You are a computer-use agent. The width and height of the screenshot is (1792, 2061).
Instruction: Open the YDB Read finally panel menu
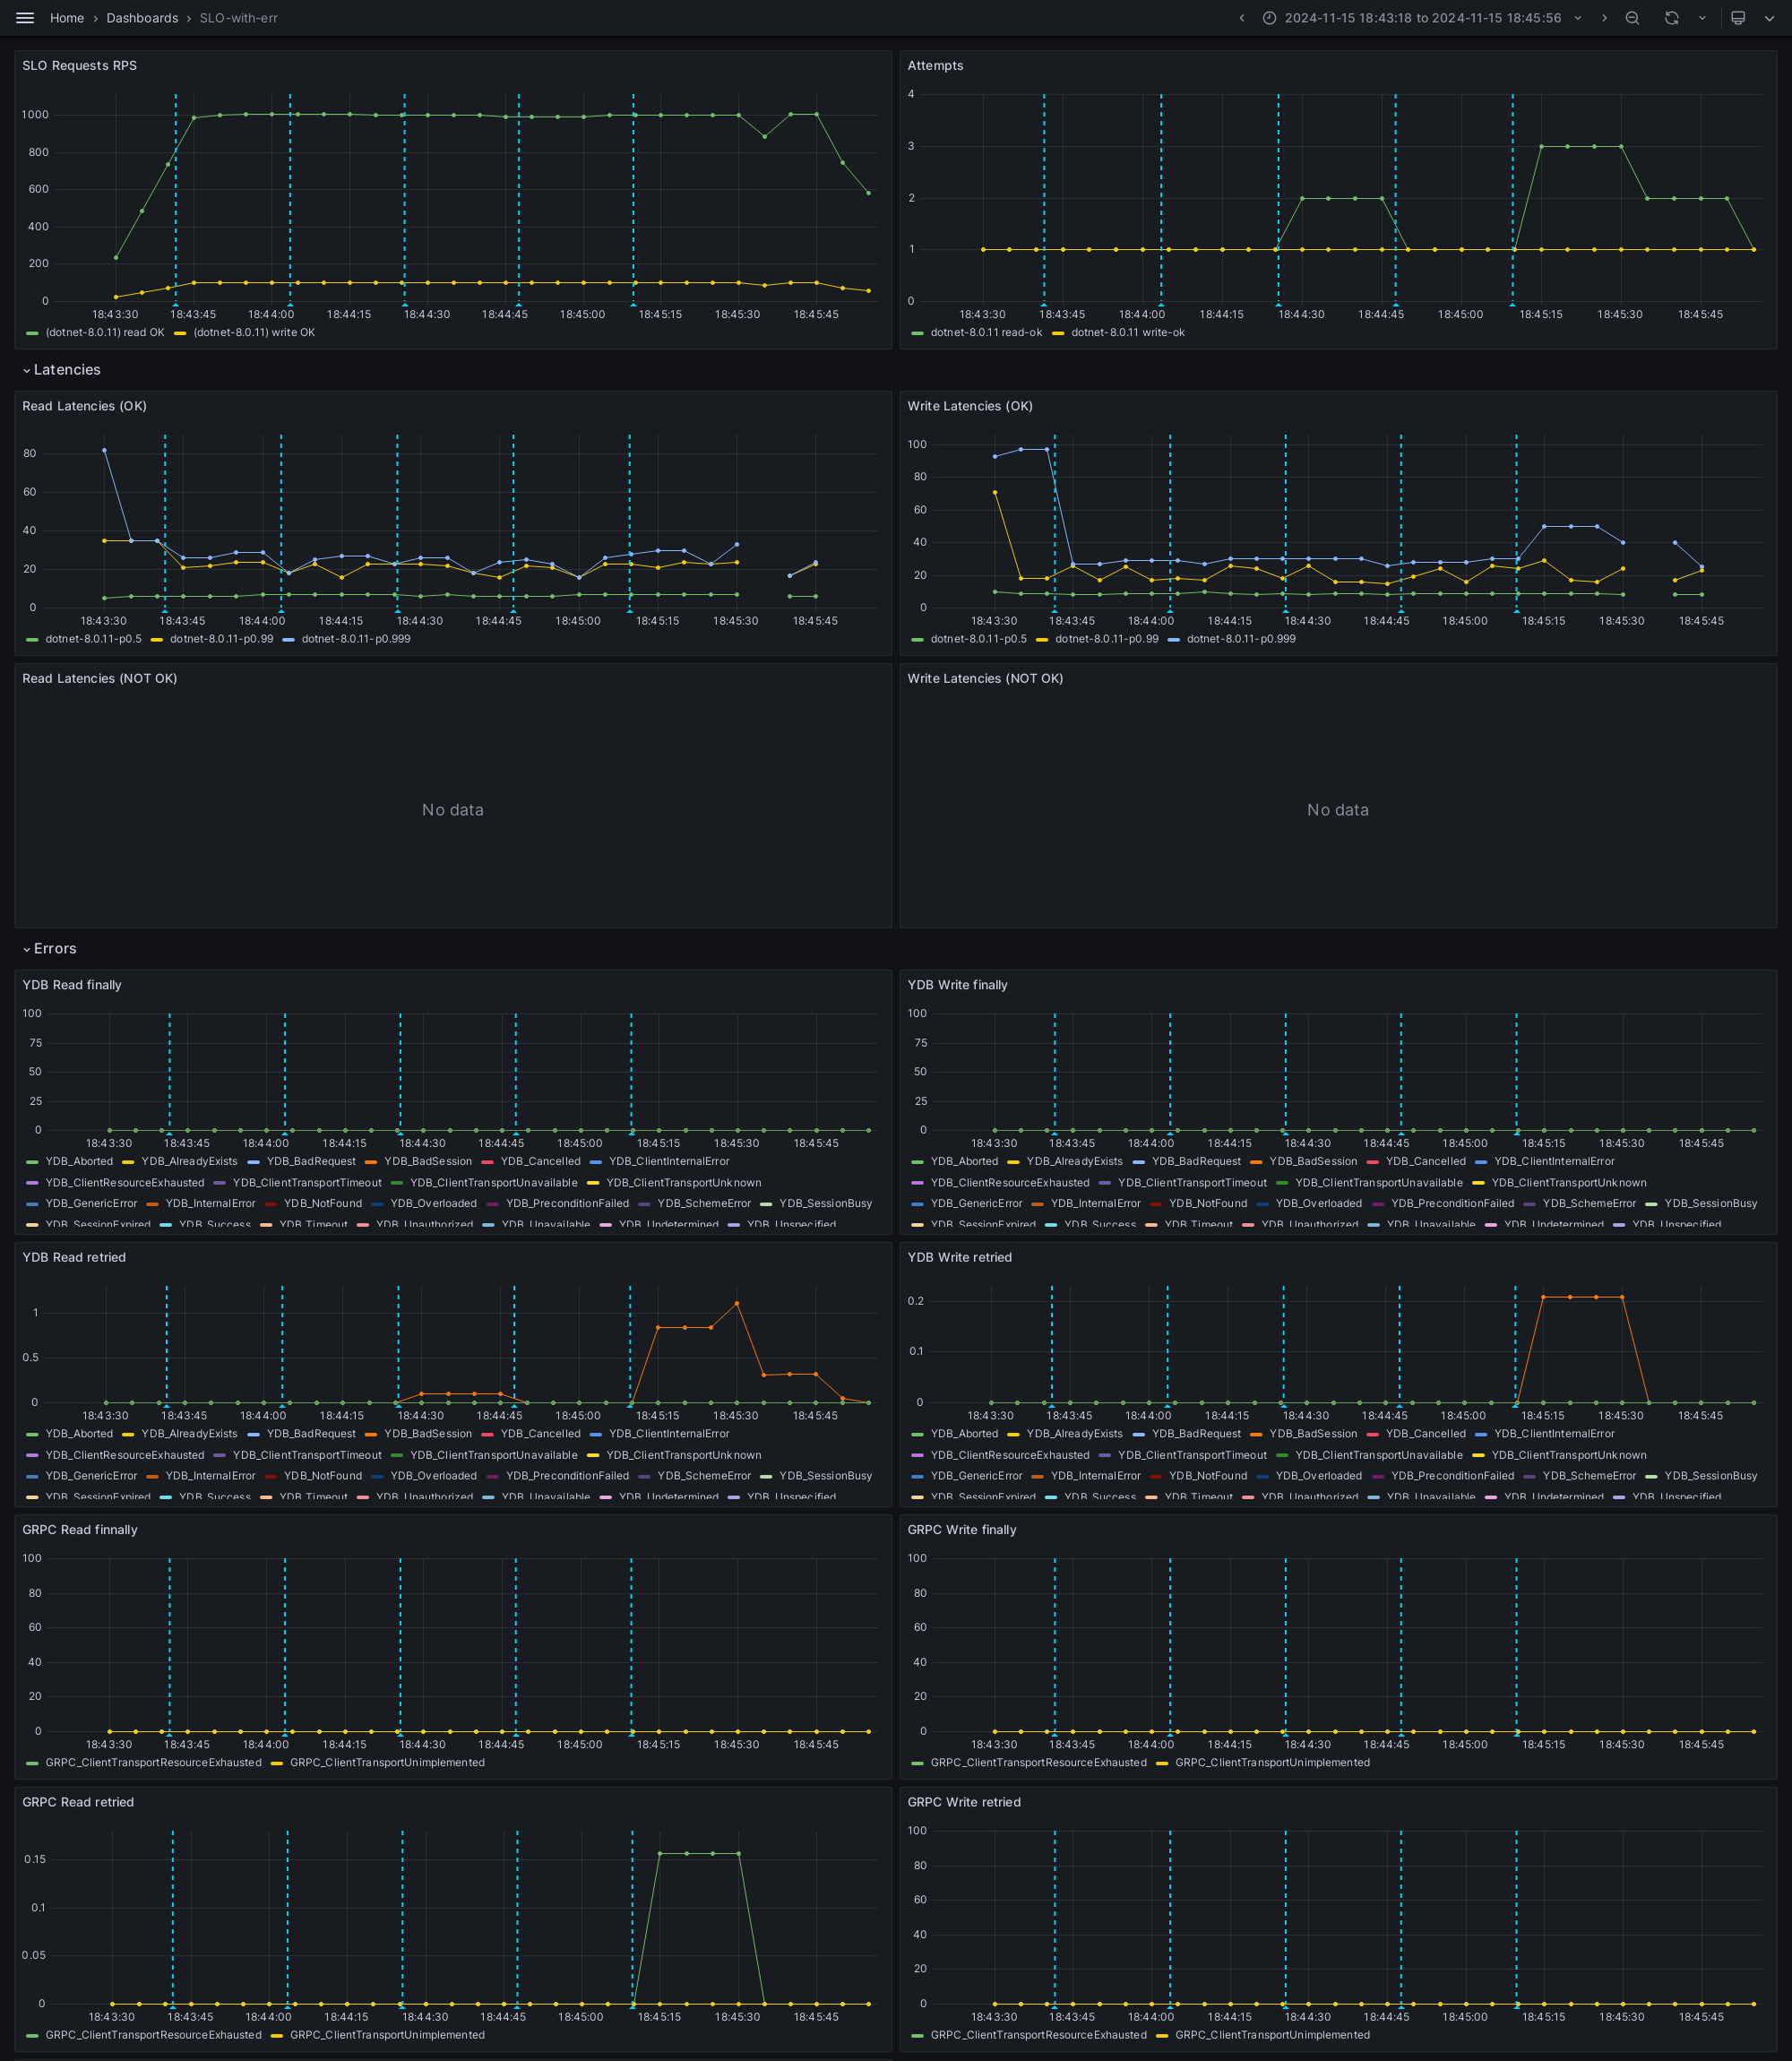point(72,985)
